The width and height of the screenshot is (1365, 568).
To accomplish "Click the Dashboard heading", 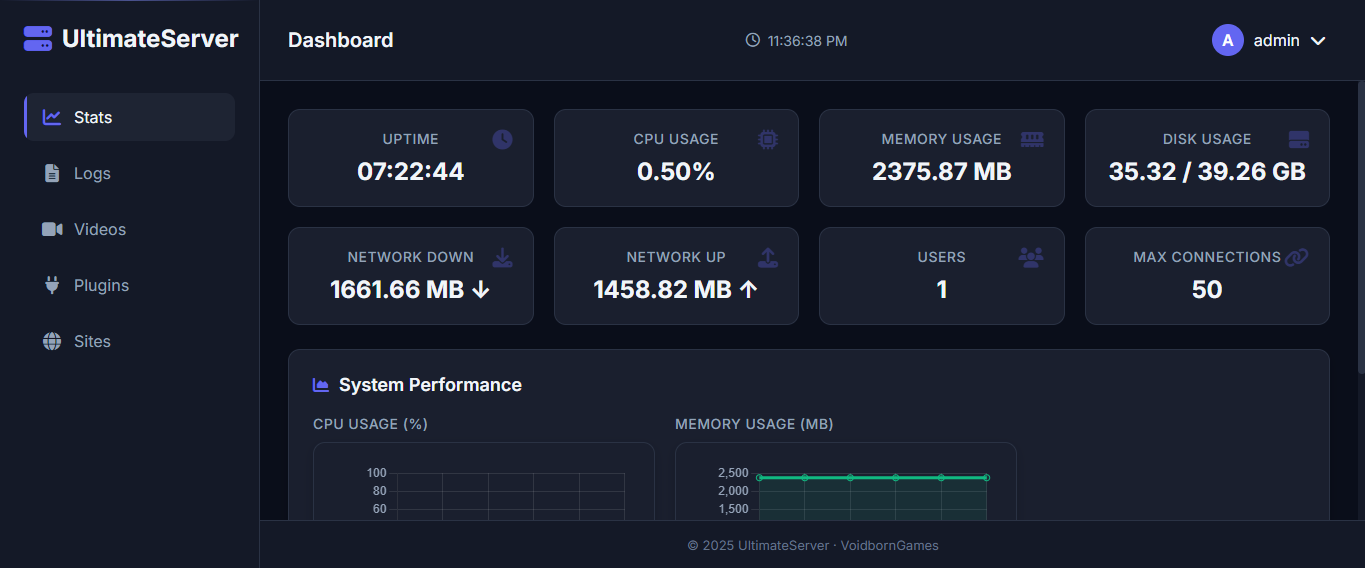I will (341, 40).
